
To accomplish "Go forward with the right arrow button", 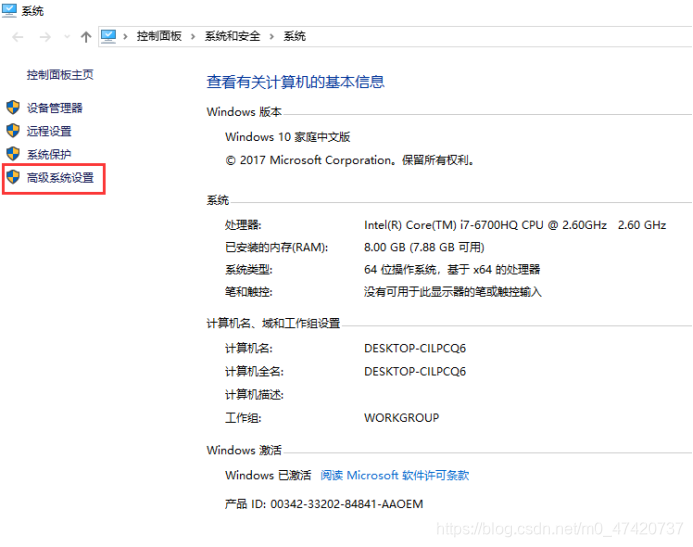I will point(45,37).
